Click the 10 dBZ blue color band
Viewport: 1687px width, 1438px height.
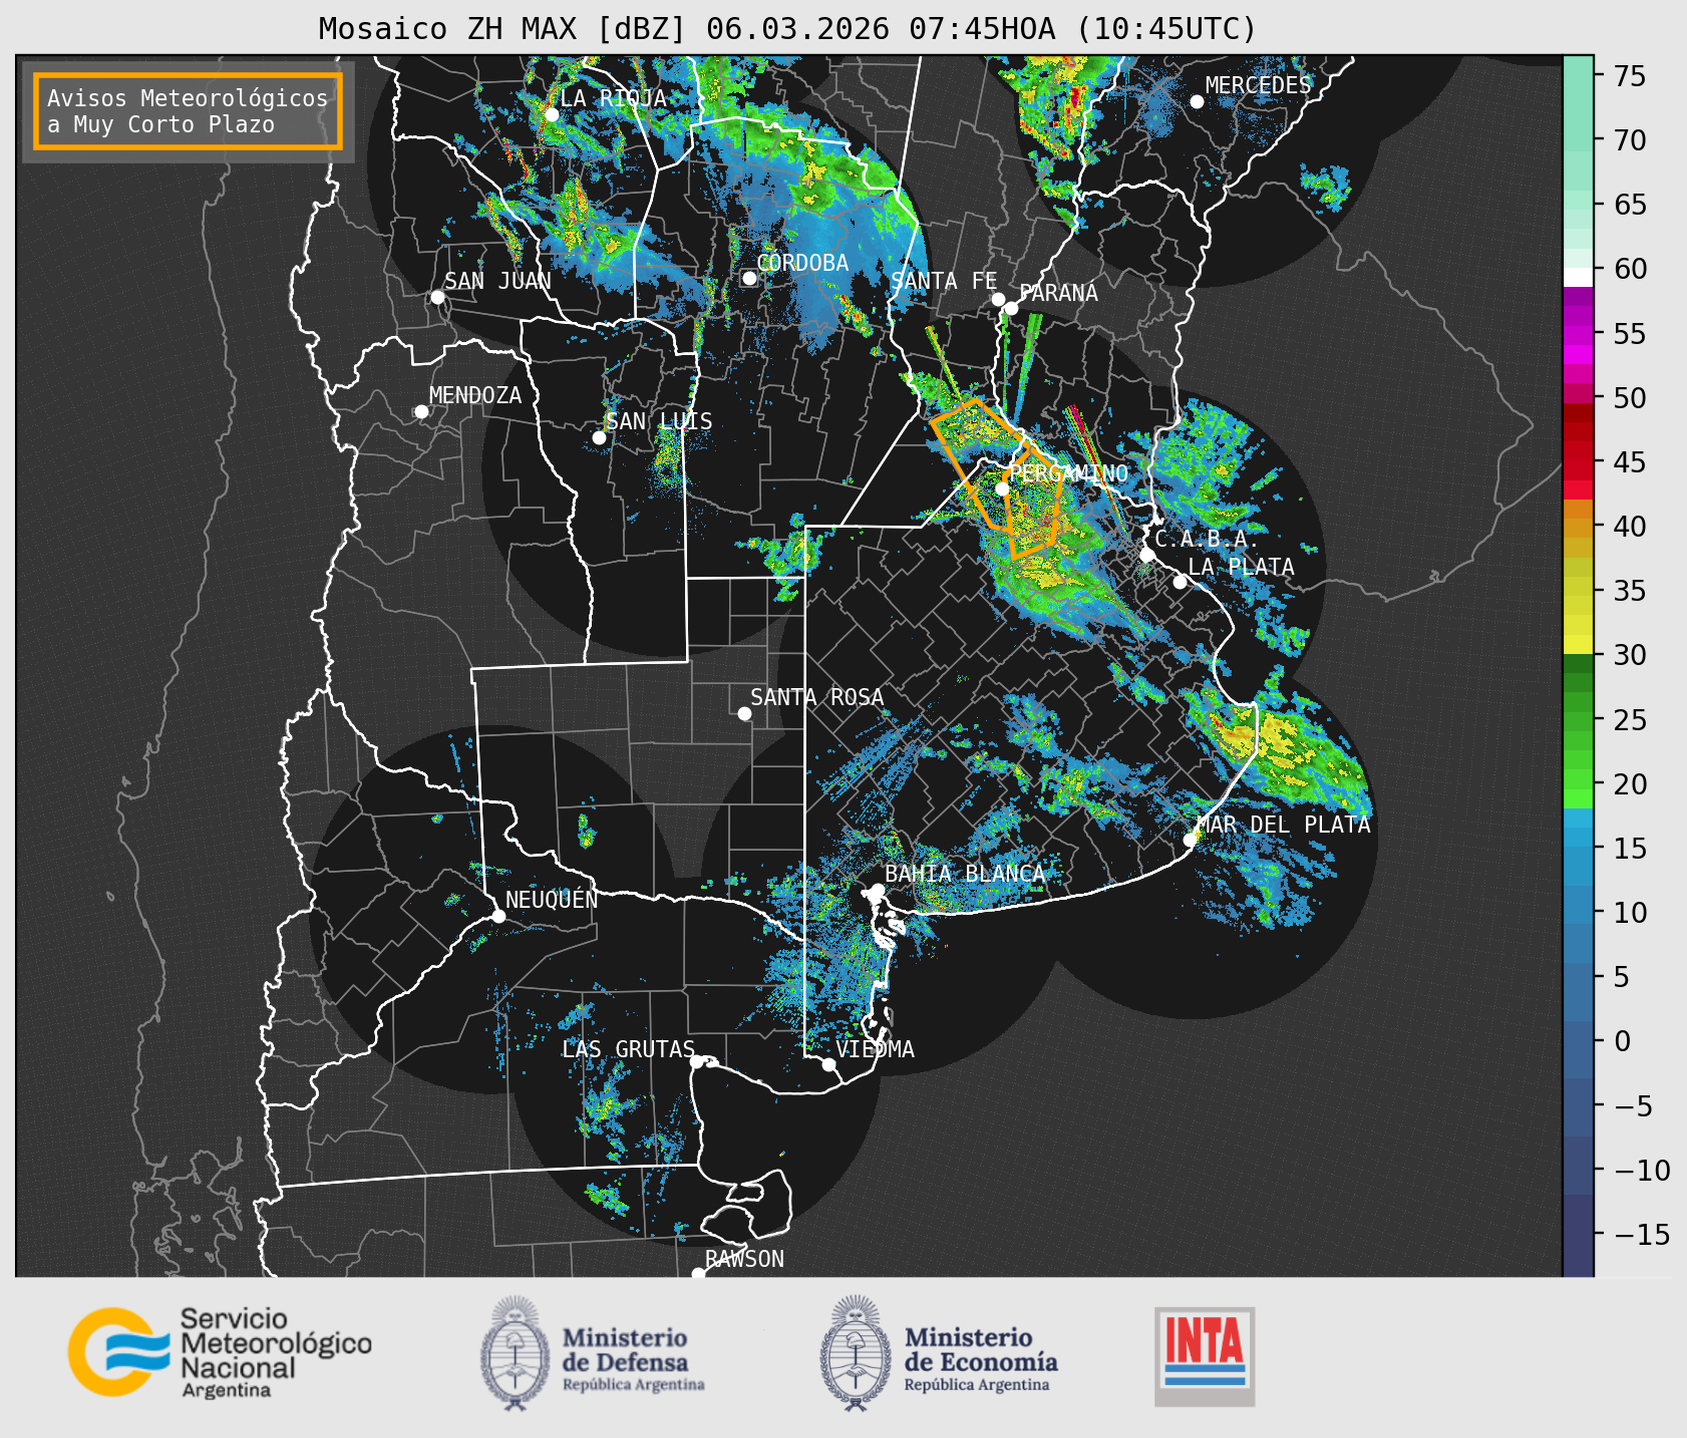point(1578,912)
